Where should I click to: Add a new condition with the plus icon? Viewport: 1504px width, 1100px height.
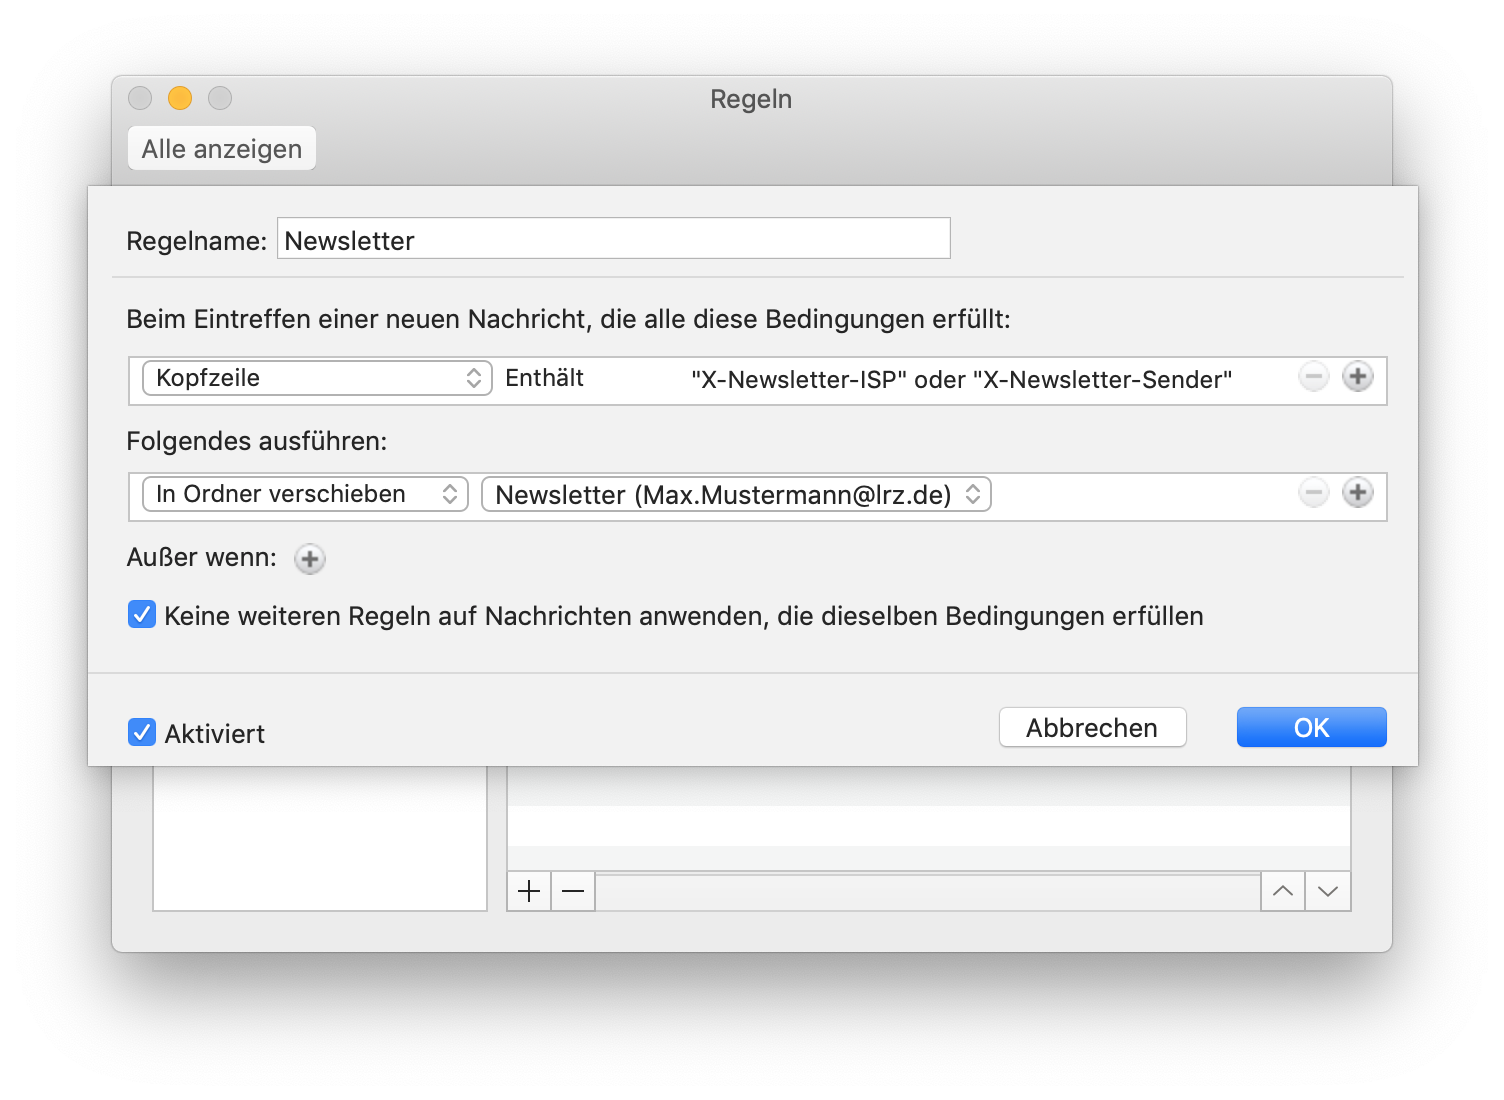point(1357,377)
